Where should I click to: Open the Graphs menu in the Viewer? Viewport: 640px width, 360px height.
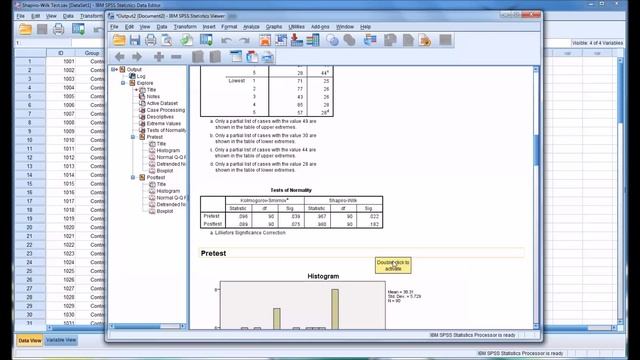pyautogui.click(x=274, y=27)
